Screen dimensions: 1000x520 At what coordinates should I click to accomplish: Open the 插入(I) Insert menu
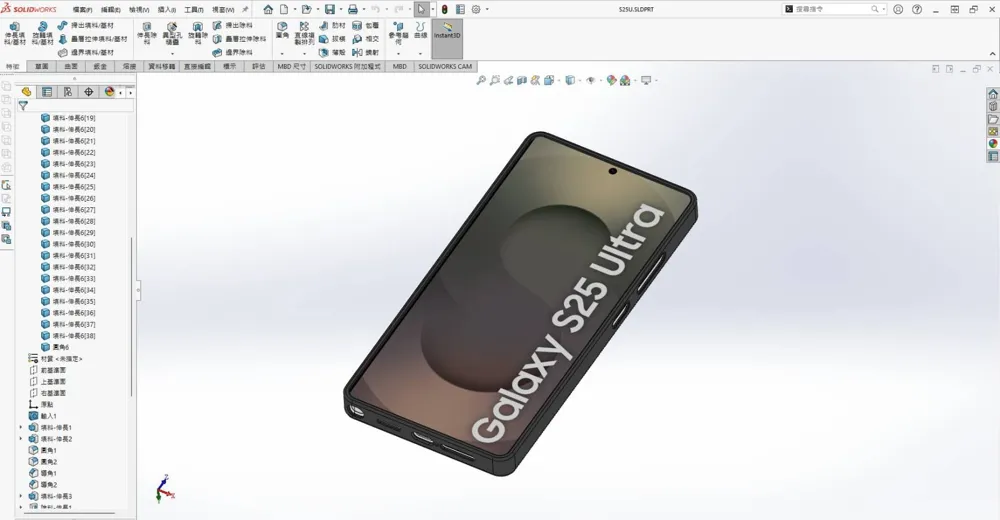[166, 10]
